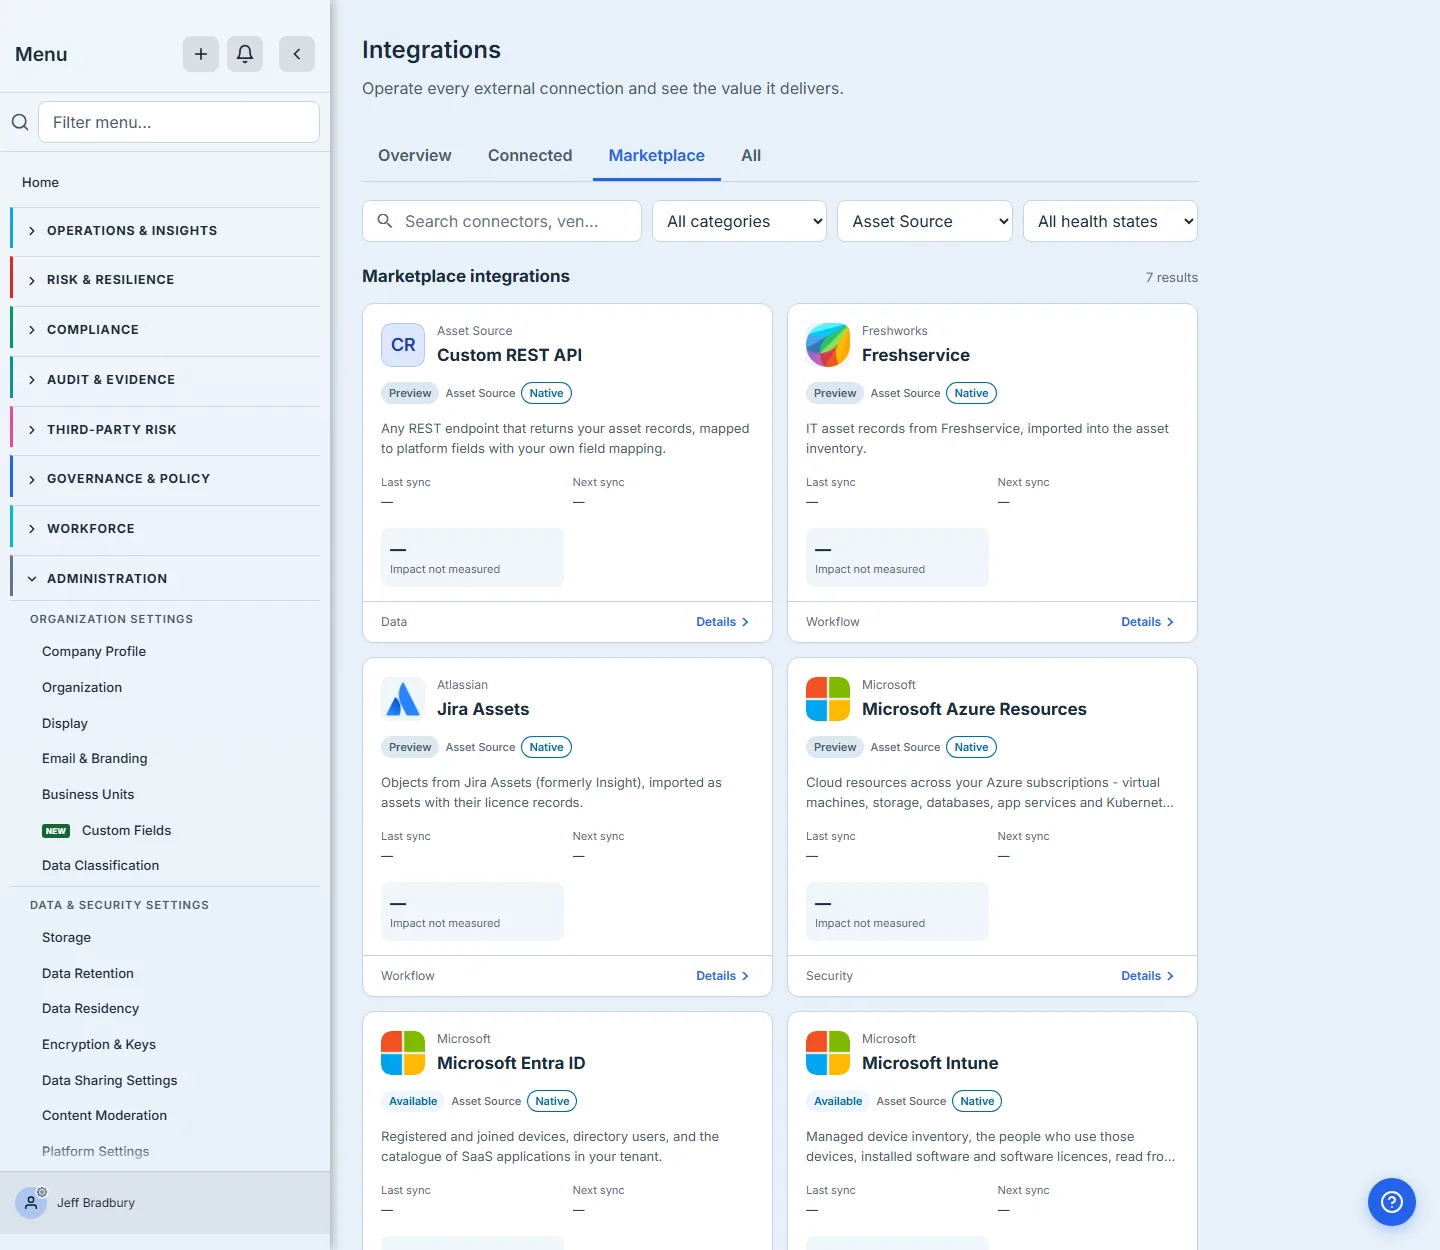This screenshot has height=1250, width=1440.
Task: Click Available badge on Microsoft Entra ID
Action: [x=413, y=1101]
